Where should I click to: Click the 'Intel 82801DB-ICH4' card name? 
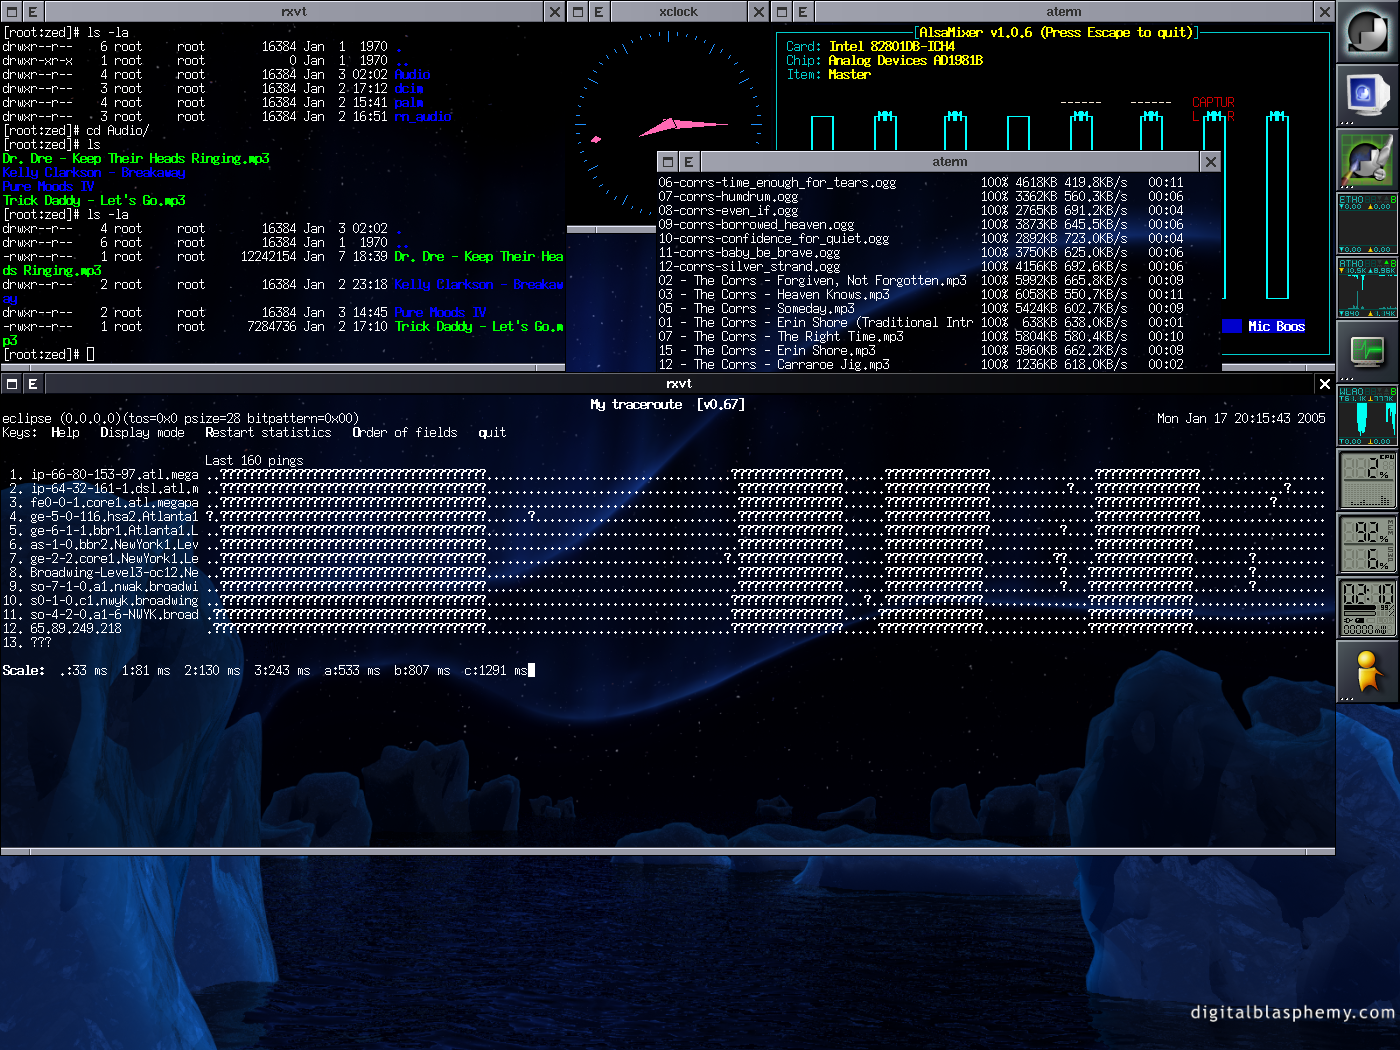[x=892, y=47]
